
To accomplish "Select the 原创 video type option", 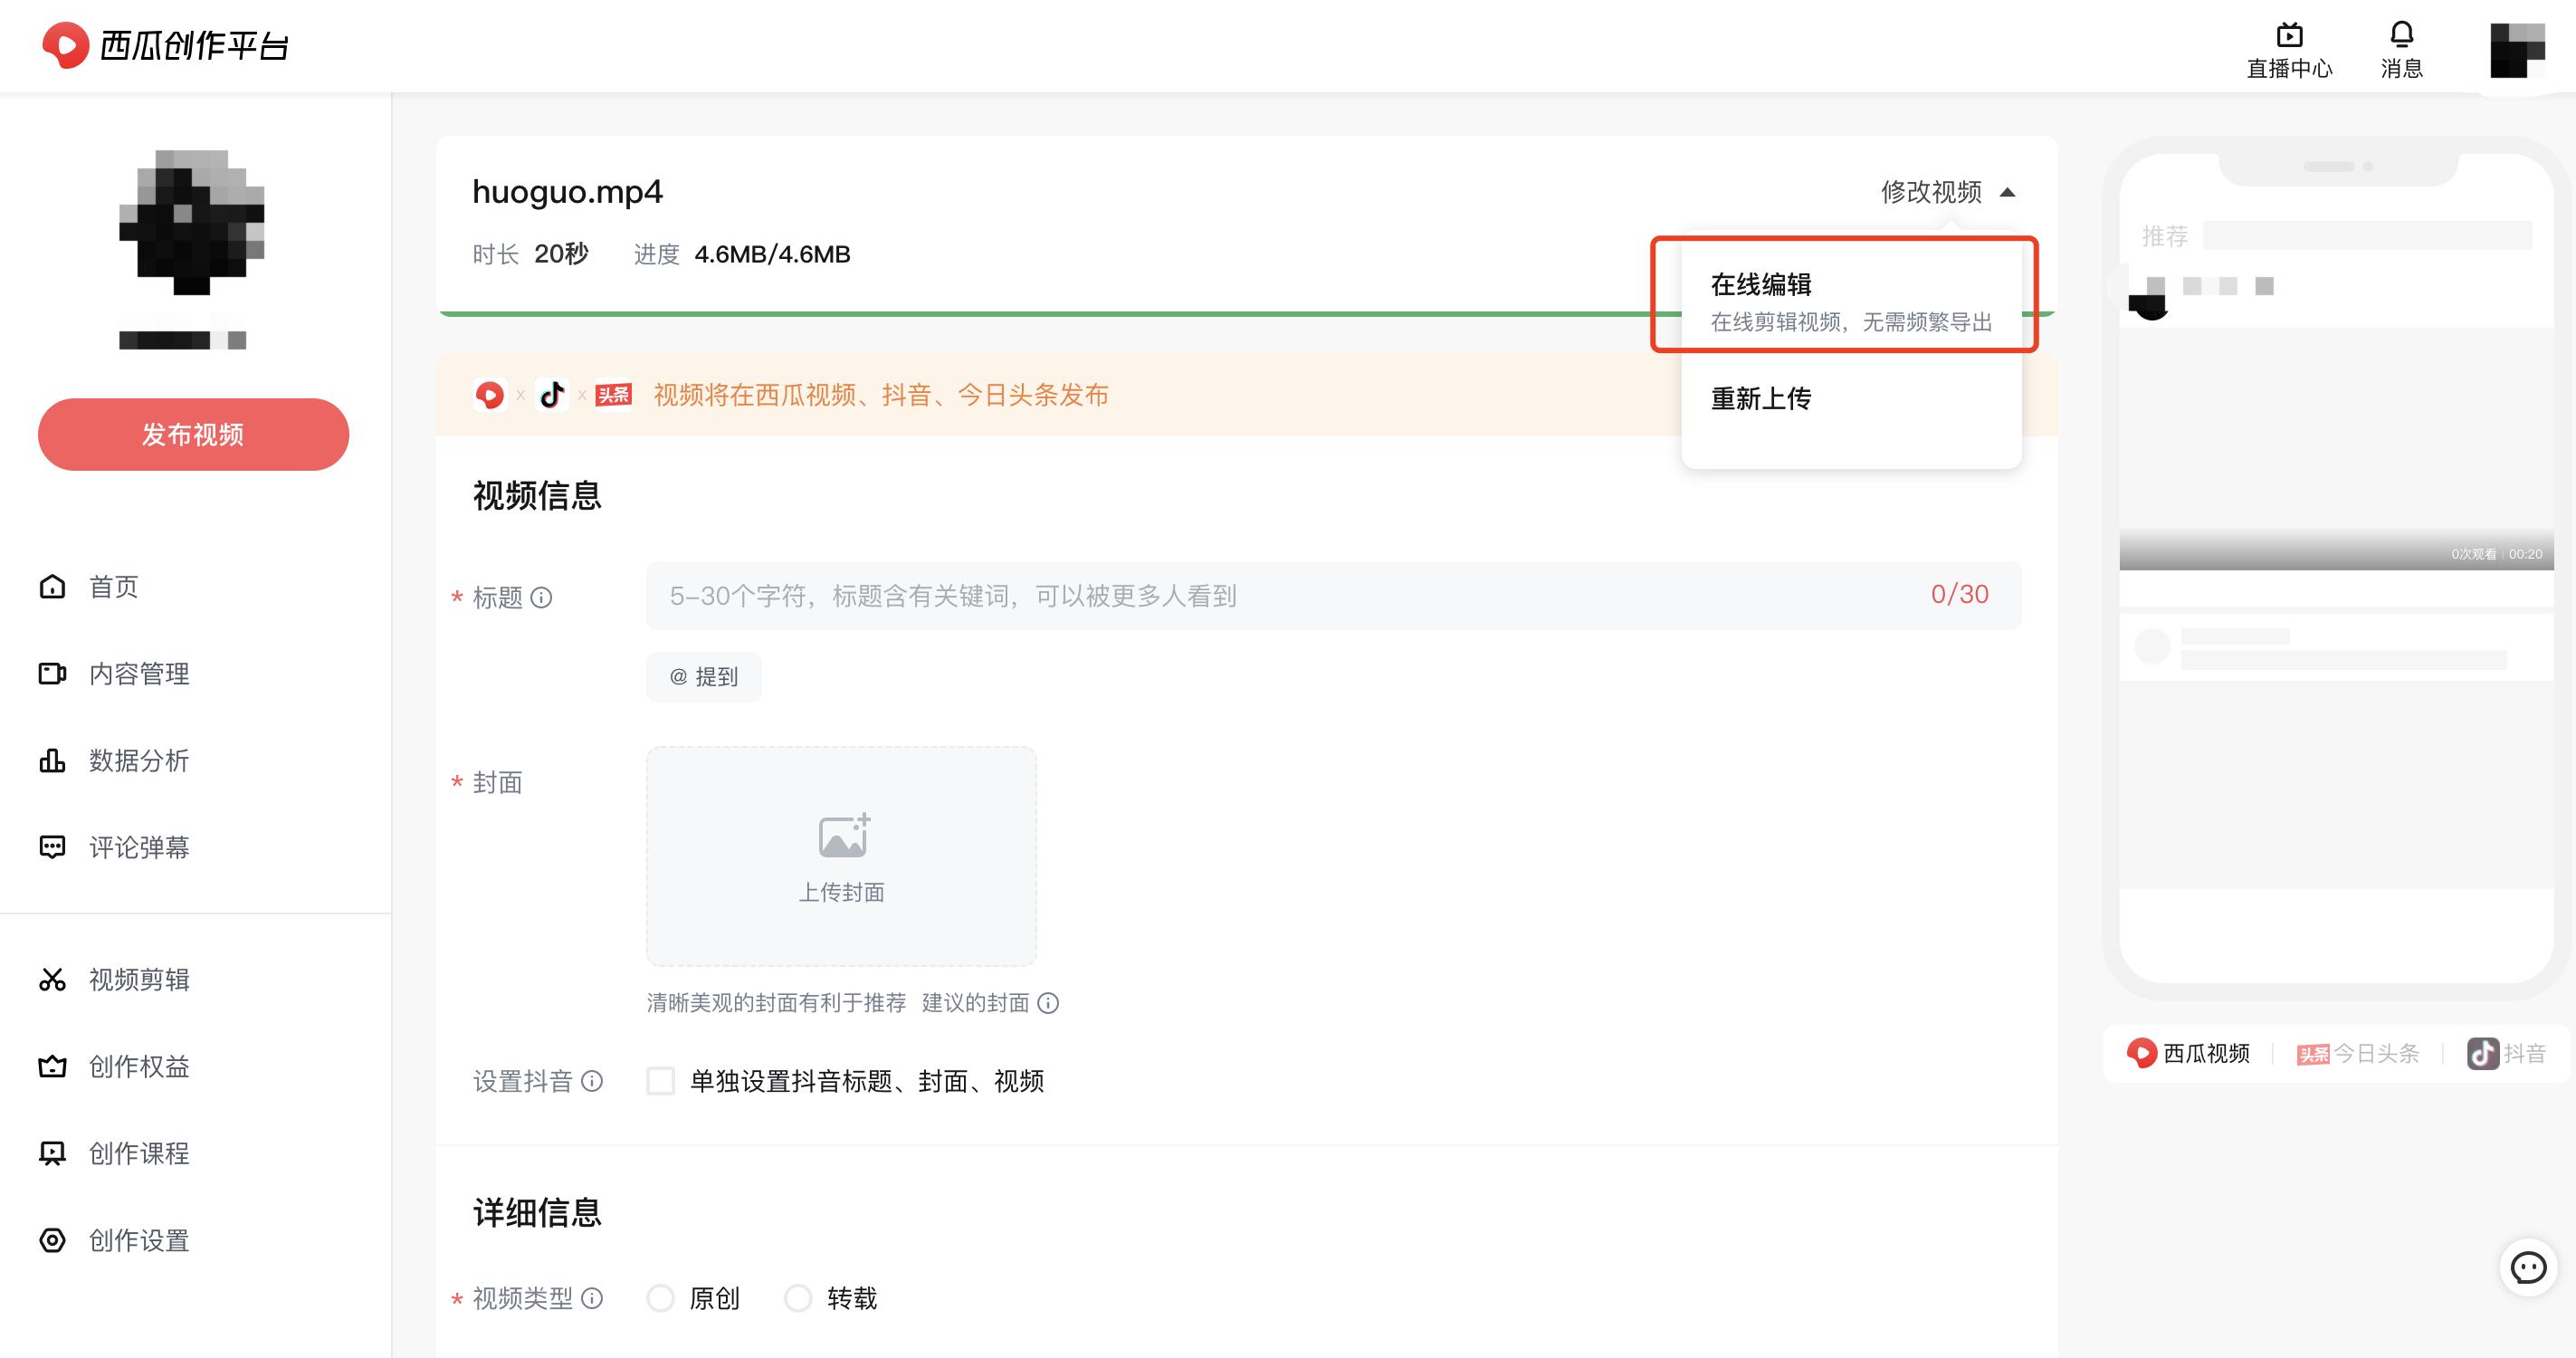I will click(x=661, y=1297).
